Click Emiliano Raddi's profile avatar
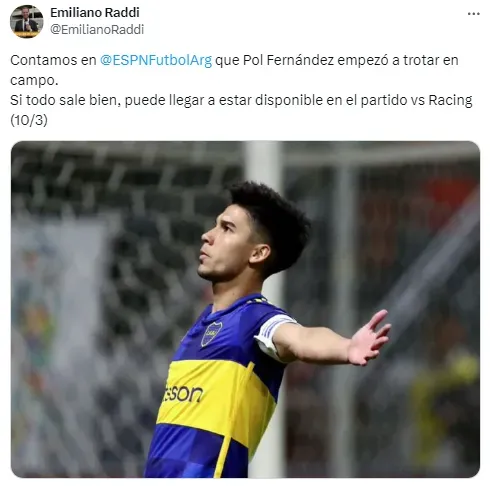The height and width of the screenshot is (486, 490). (27, 21)
